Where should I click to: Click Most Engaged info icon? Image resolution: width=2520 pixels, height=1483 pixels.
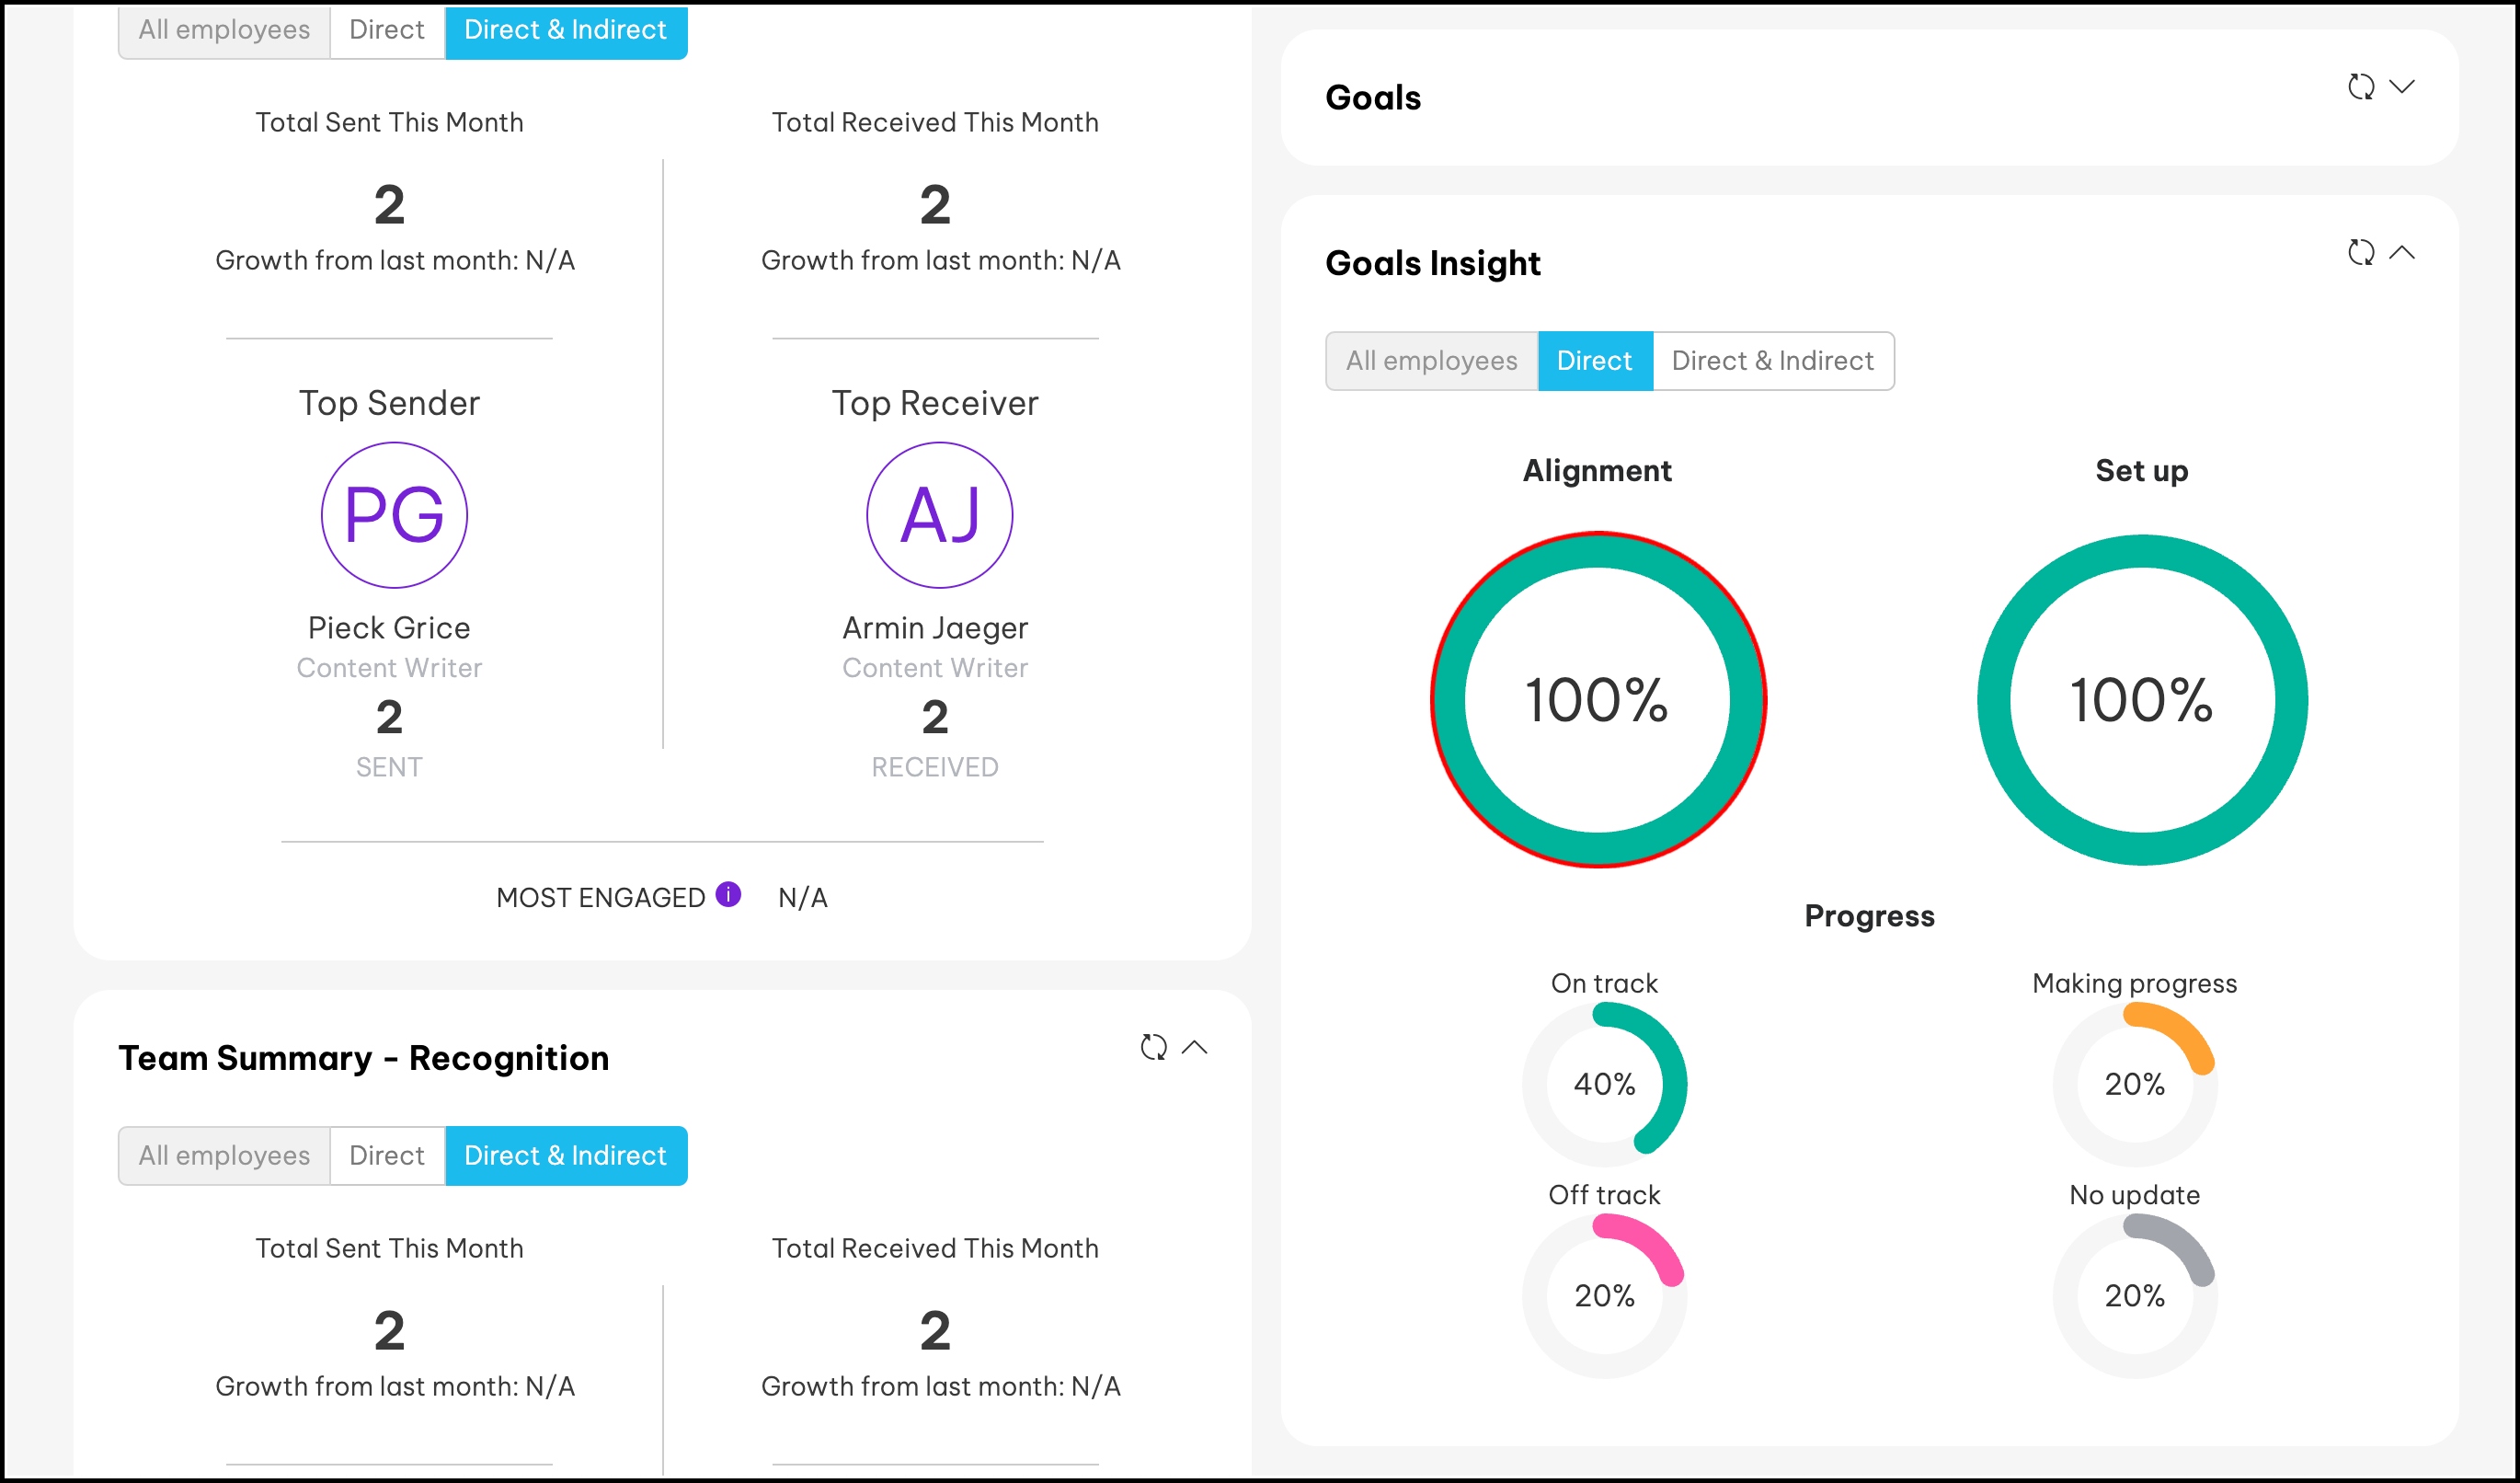point(728,894)
